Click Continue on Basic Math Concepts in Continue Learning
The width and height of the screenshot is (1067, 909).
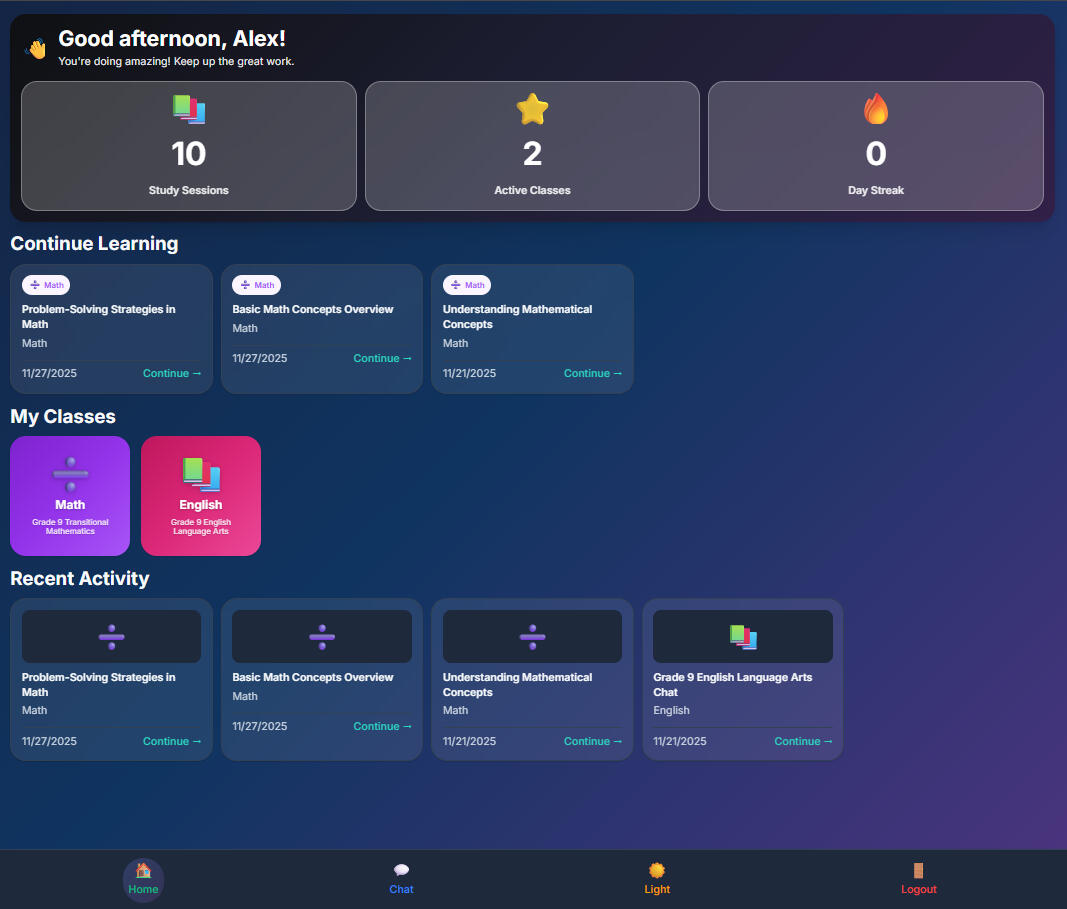point(382,358)
